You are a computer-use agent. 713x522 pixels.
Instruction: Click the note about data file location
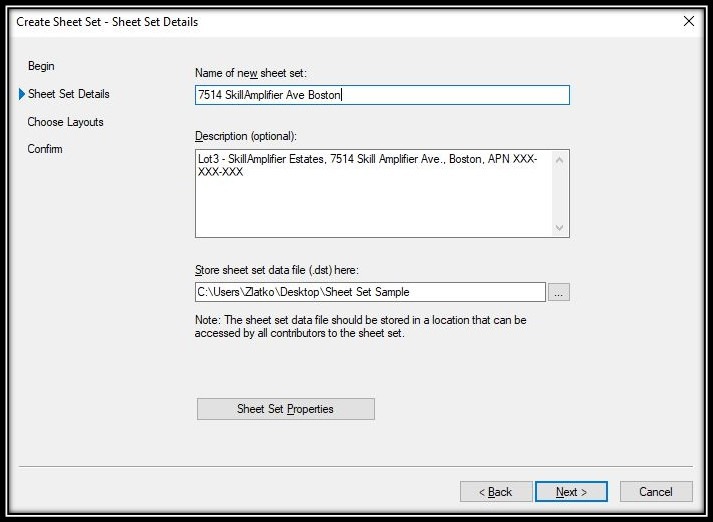(x=361, y=326)
